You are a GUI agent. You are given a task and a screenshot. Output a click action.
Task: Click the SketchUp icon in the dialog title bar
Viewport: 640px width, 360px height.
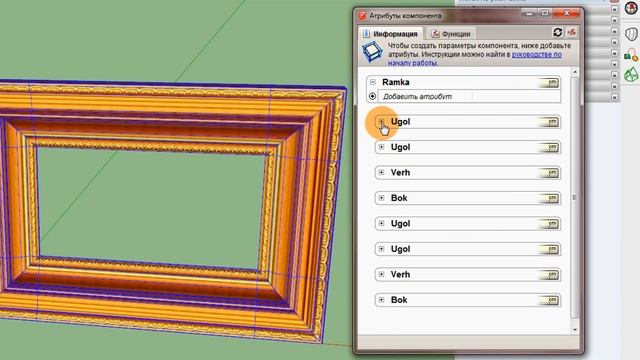[362, 16]
